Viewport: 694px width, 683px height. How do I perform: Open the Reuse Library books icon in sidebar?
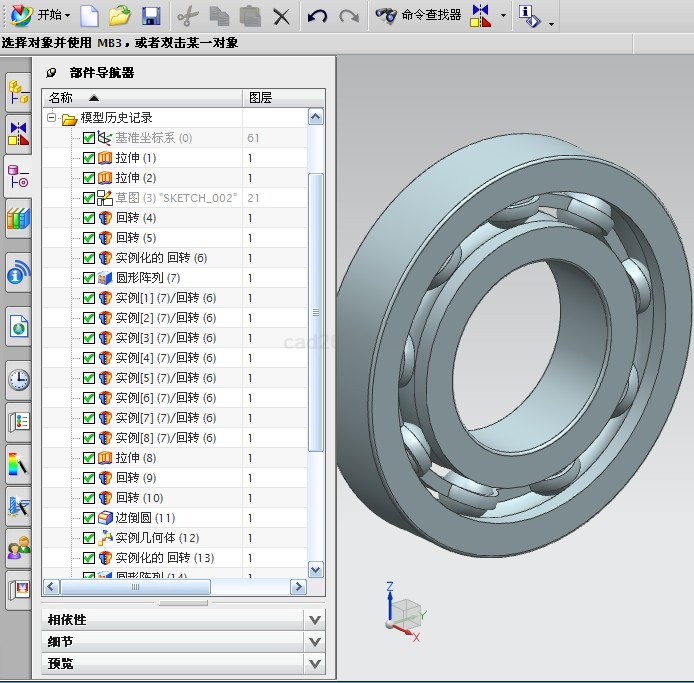coord(18,217)
